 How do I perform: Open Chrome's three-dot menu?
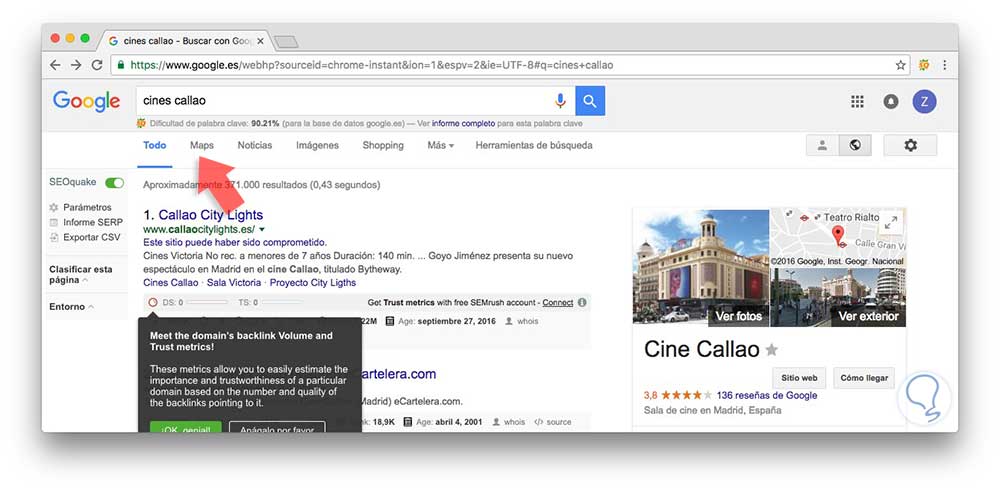click(x=945, y=65)
